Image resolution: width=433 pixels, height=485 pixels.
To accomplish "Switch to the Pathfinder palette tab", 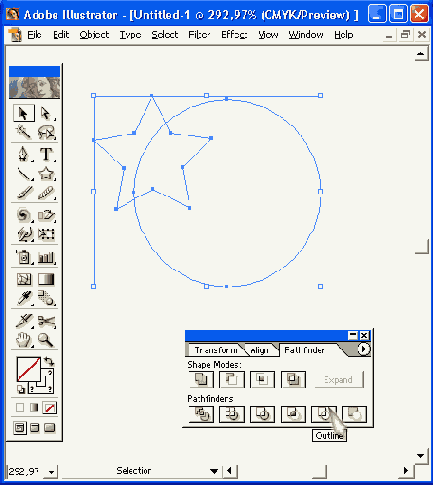I will [304, 350].
